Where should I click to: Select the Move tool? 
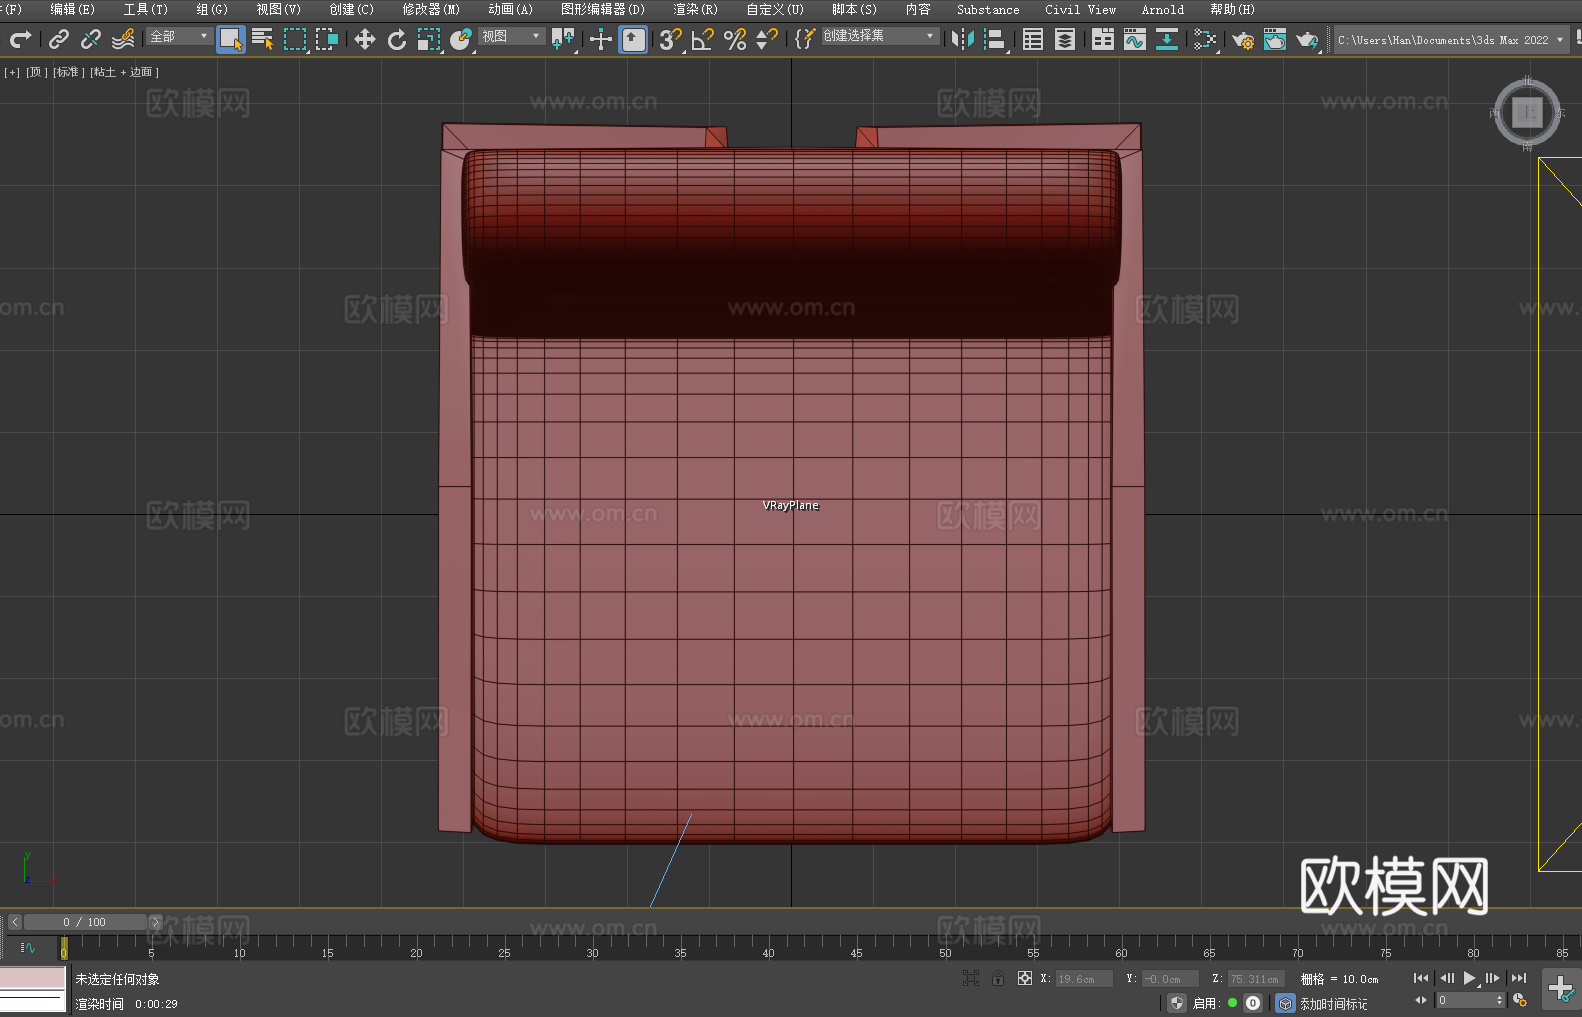365,39
